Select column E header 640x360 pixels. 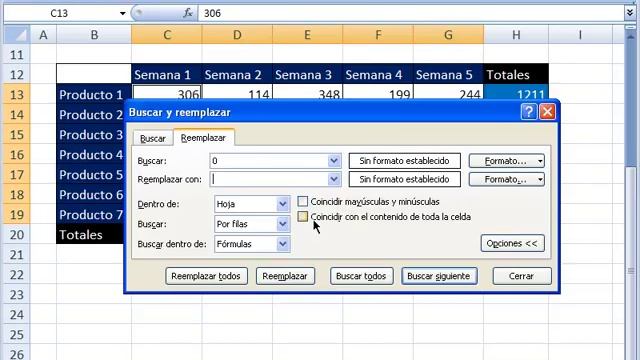click(307, 35)
